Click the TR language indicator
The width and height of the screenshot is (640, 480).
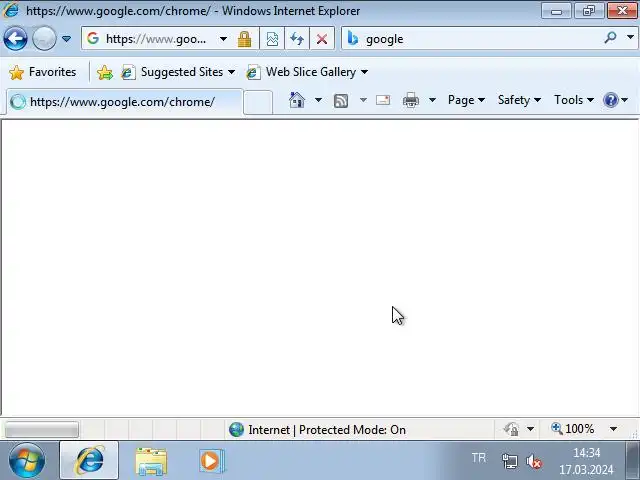[479, 458]
